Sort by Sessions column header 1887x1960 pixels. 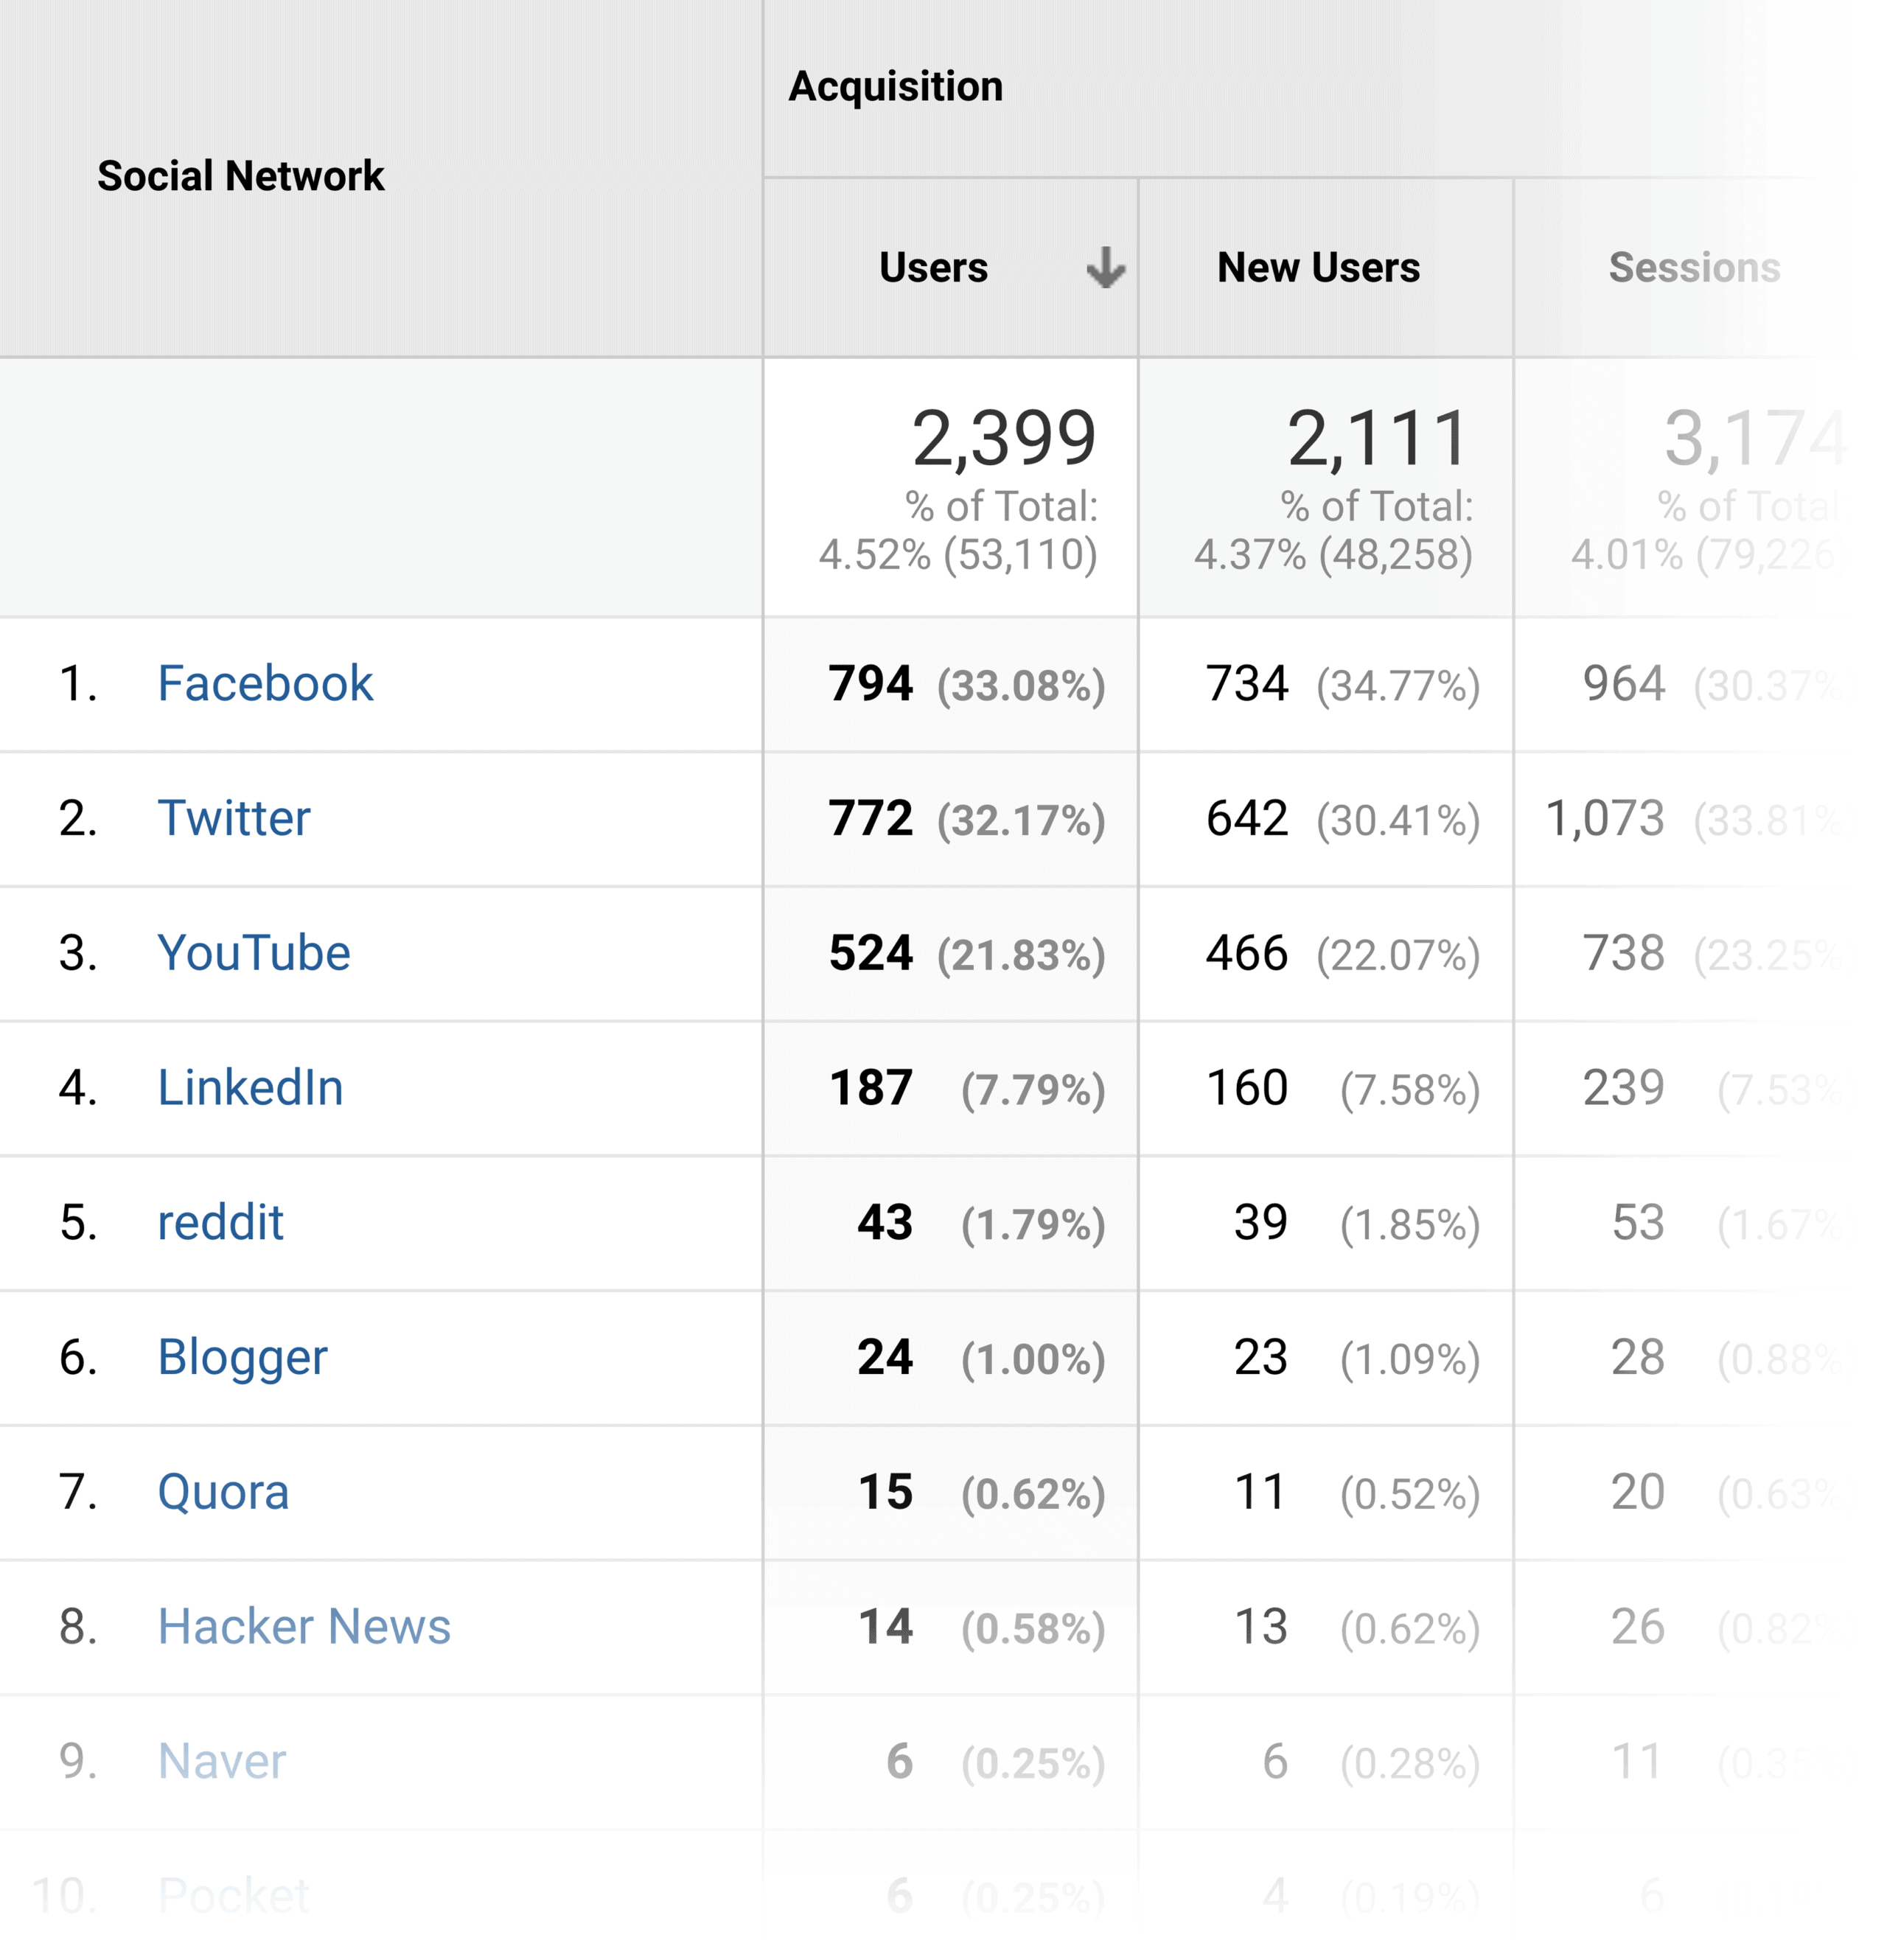(x=1694, y=268)
